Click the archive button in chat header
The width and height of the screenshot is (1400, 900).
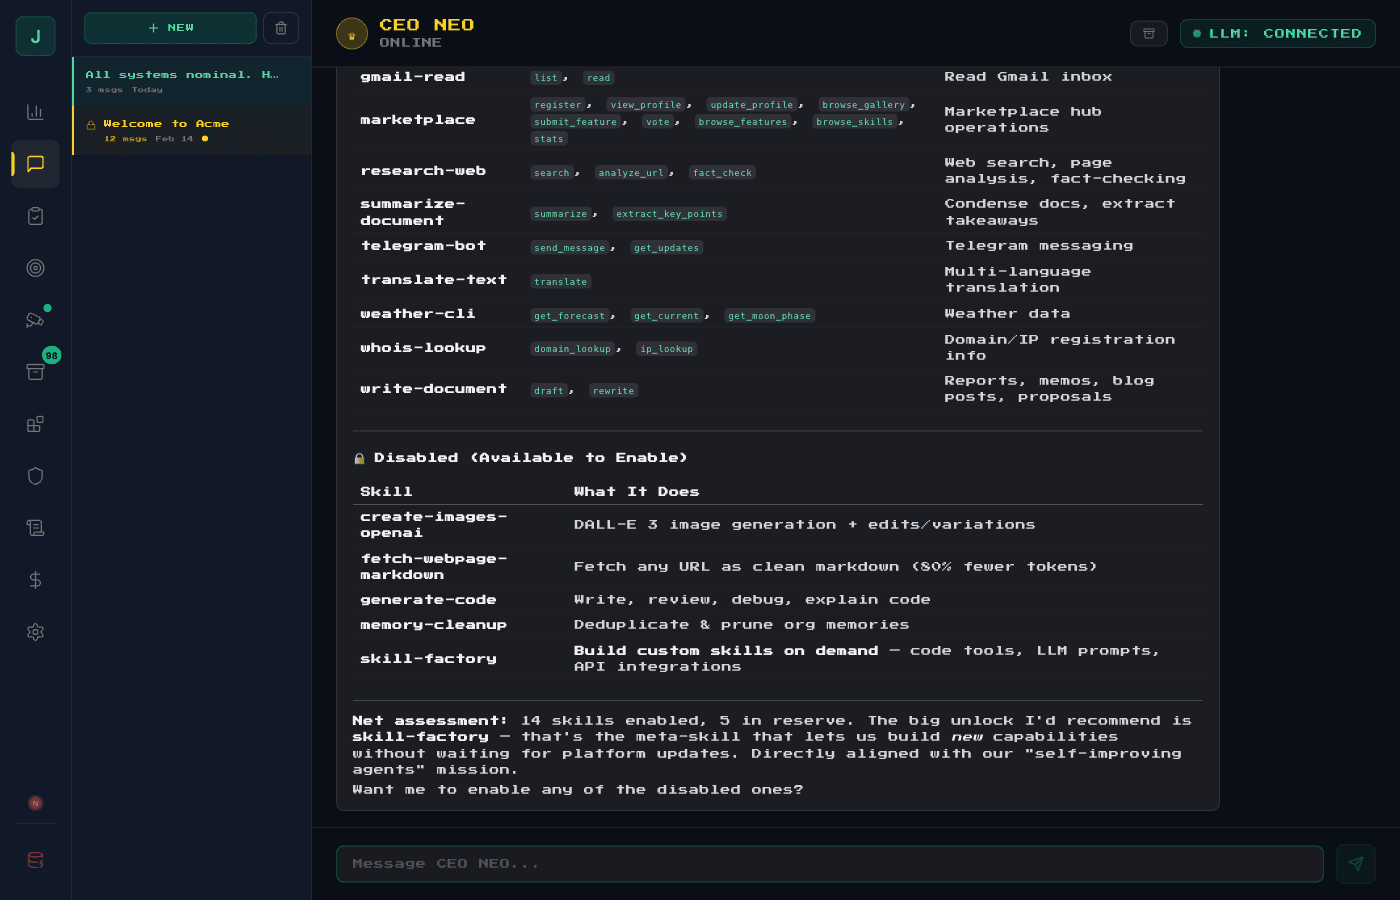1149,34
